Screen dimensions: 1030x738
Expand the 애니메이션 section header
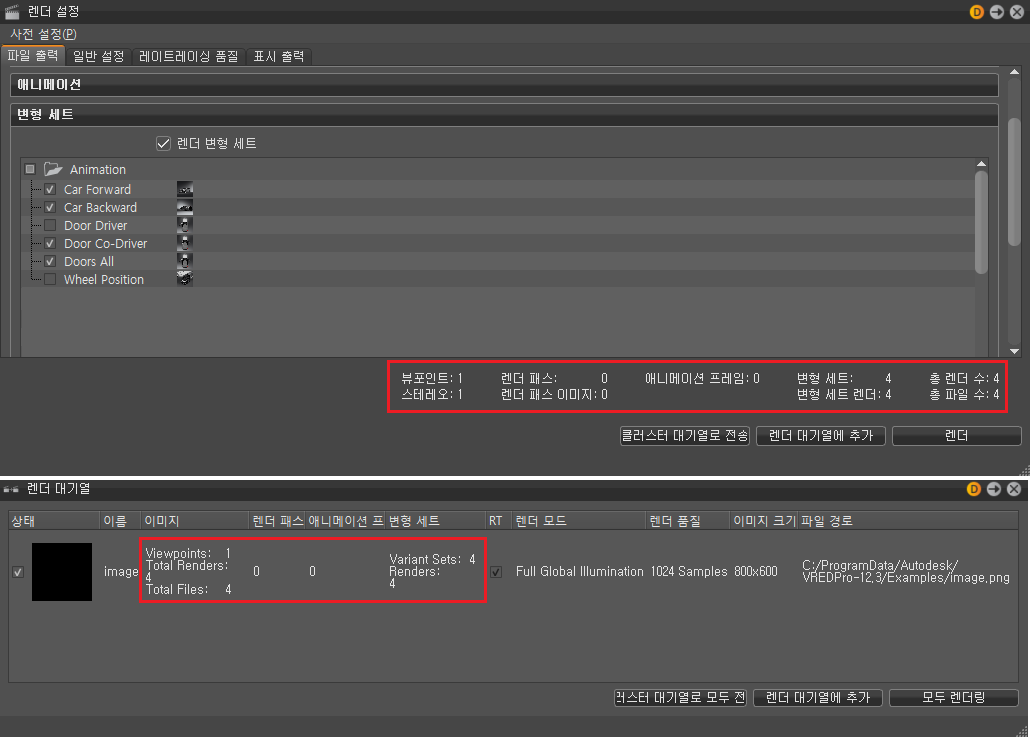click(504, 84)
